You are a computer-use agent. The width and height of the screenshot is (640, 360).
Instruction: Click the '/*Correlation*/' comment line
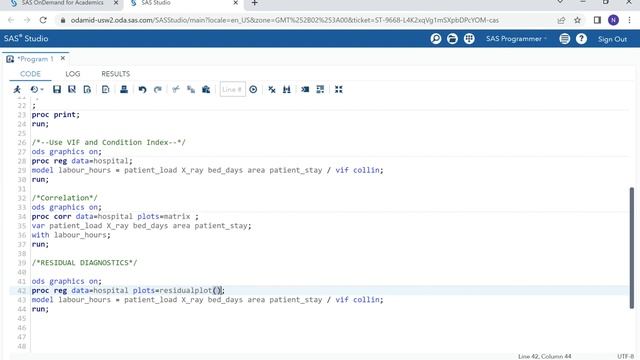64,198
